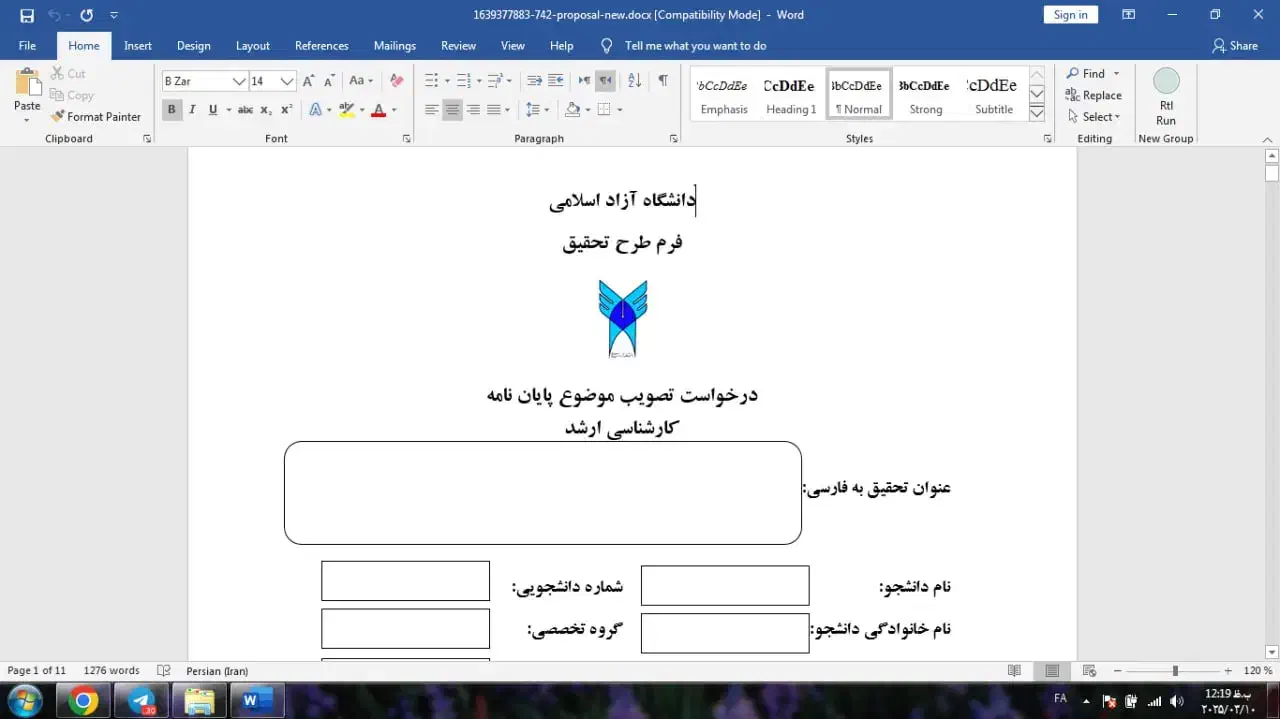This screenshot has width=1280, height=719.
Task: Apply the Heading 1 style
Action: point(791,95)
